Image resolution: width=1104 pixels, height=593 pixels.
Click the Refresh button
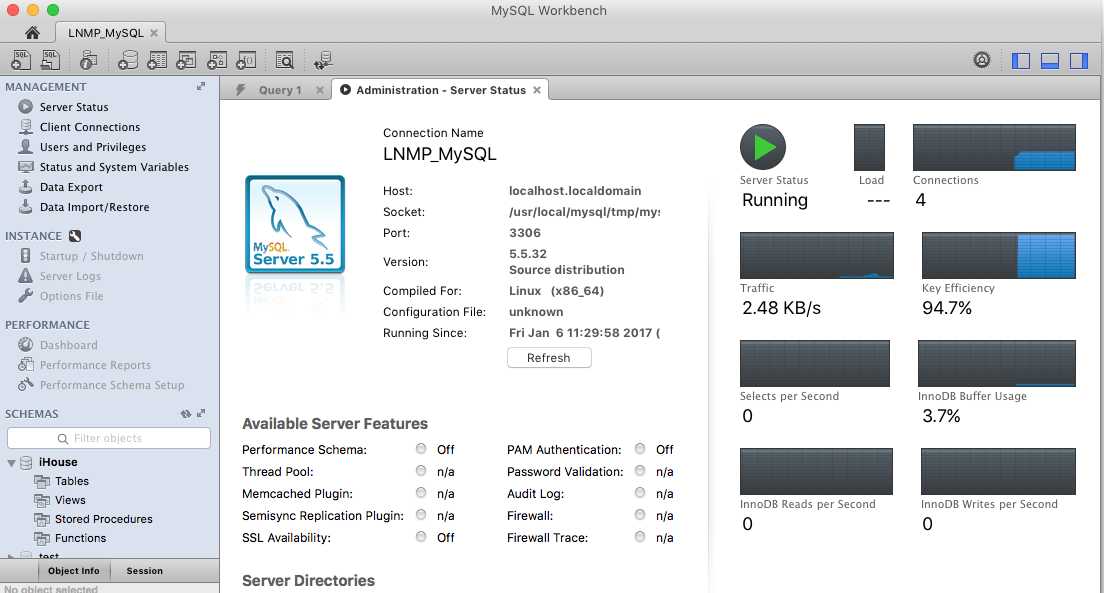pos(549,358)
